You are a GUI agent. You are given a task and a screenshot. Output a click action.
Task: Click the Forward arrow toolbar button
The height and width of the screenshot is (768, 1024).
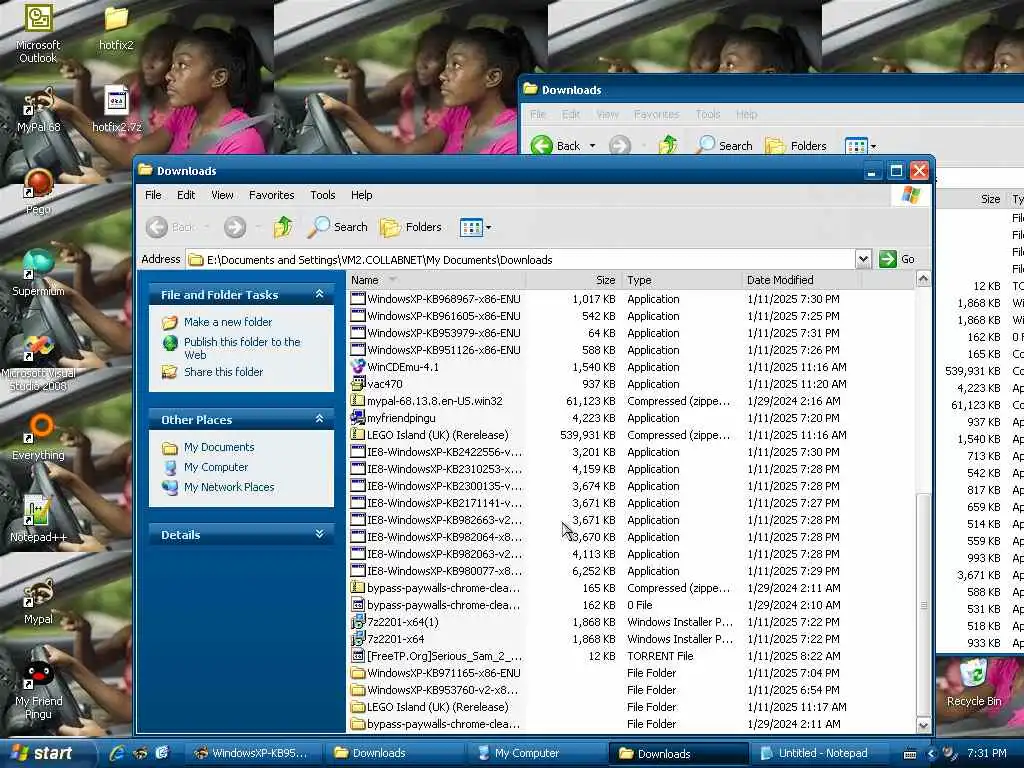[x=235, y=227]
